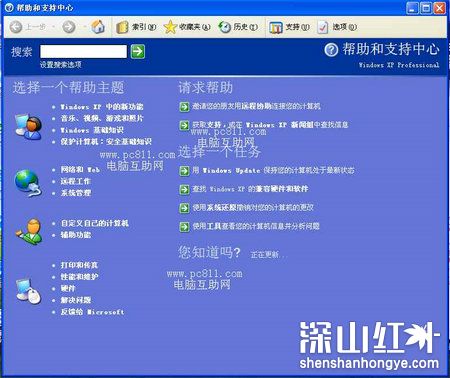
Task: Open topic 自定义自己的计算机
Action: (95, 223)
